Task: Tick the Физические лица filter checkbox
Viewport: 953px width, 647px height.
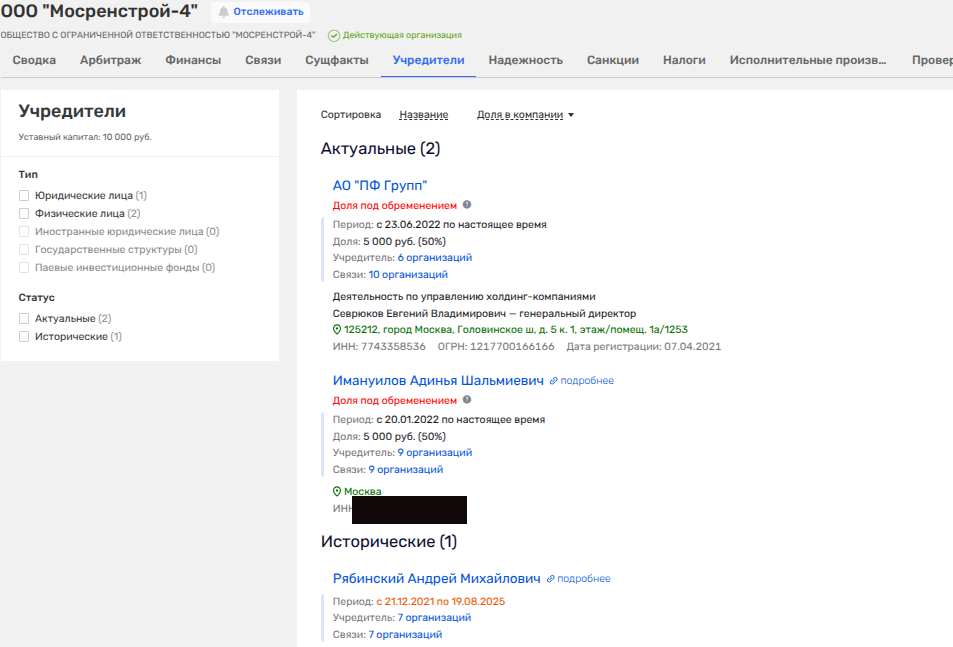Action: click(24, 214)
